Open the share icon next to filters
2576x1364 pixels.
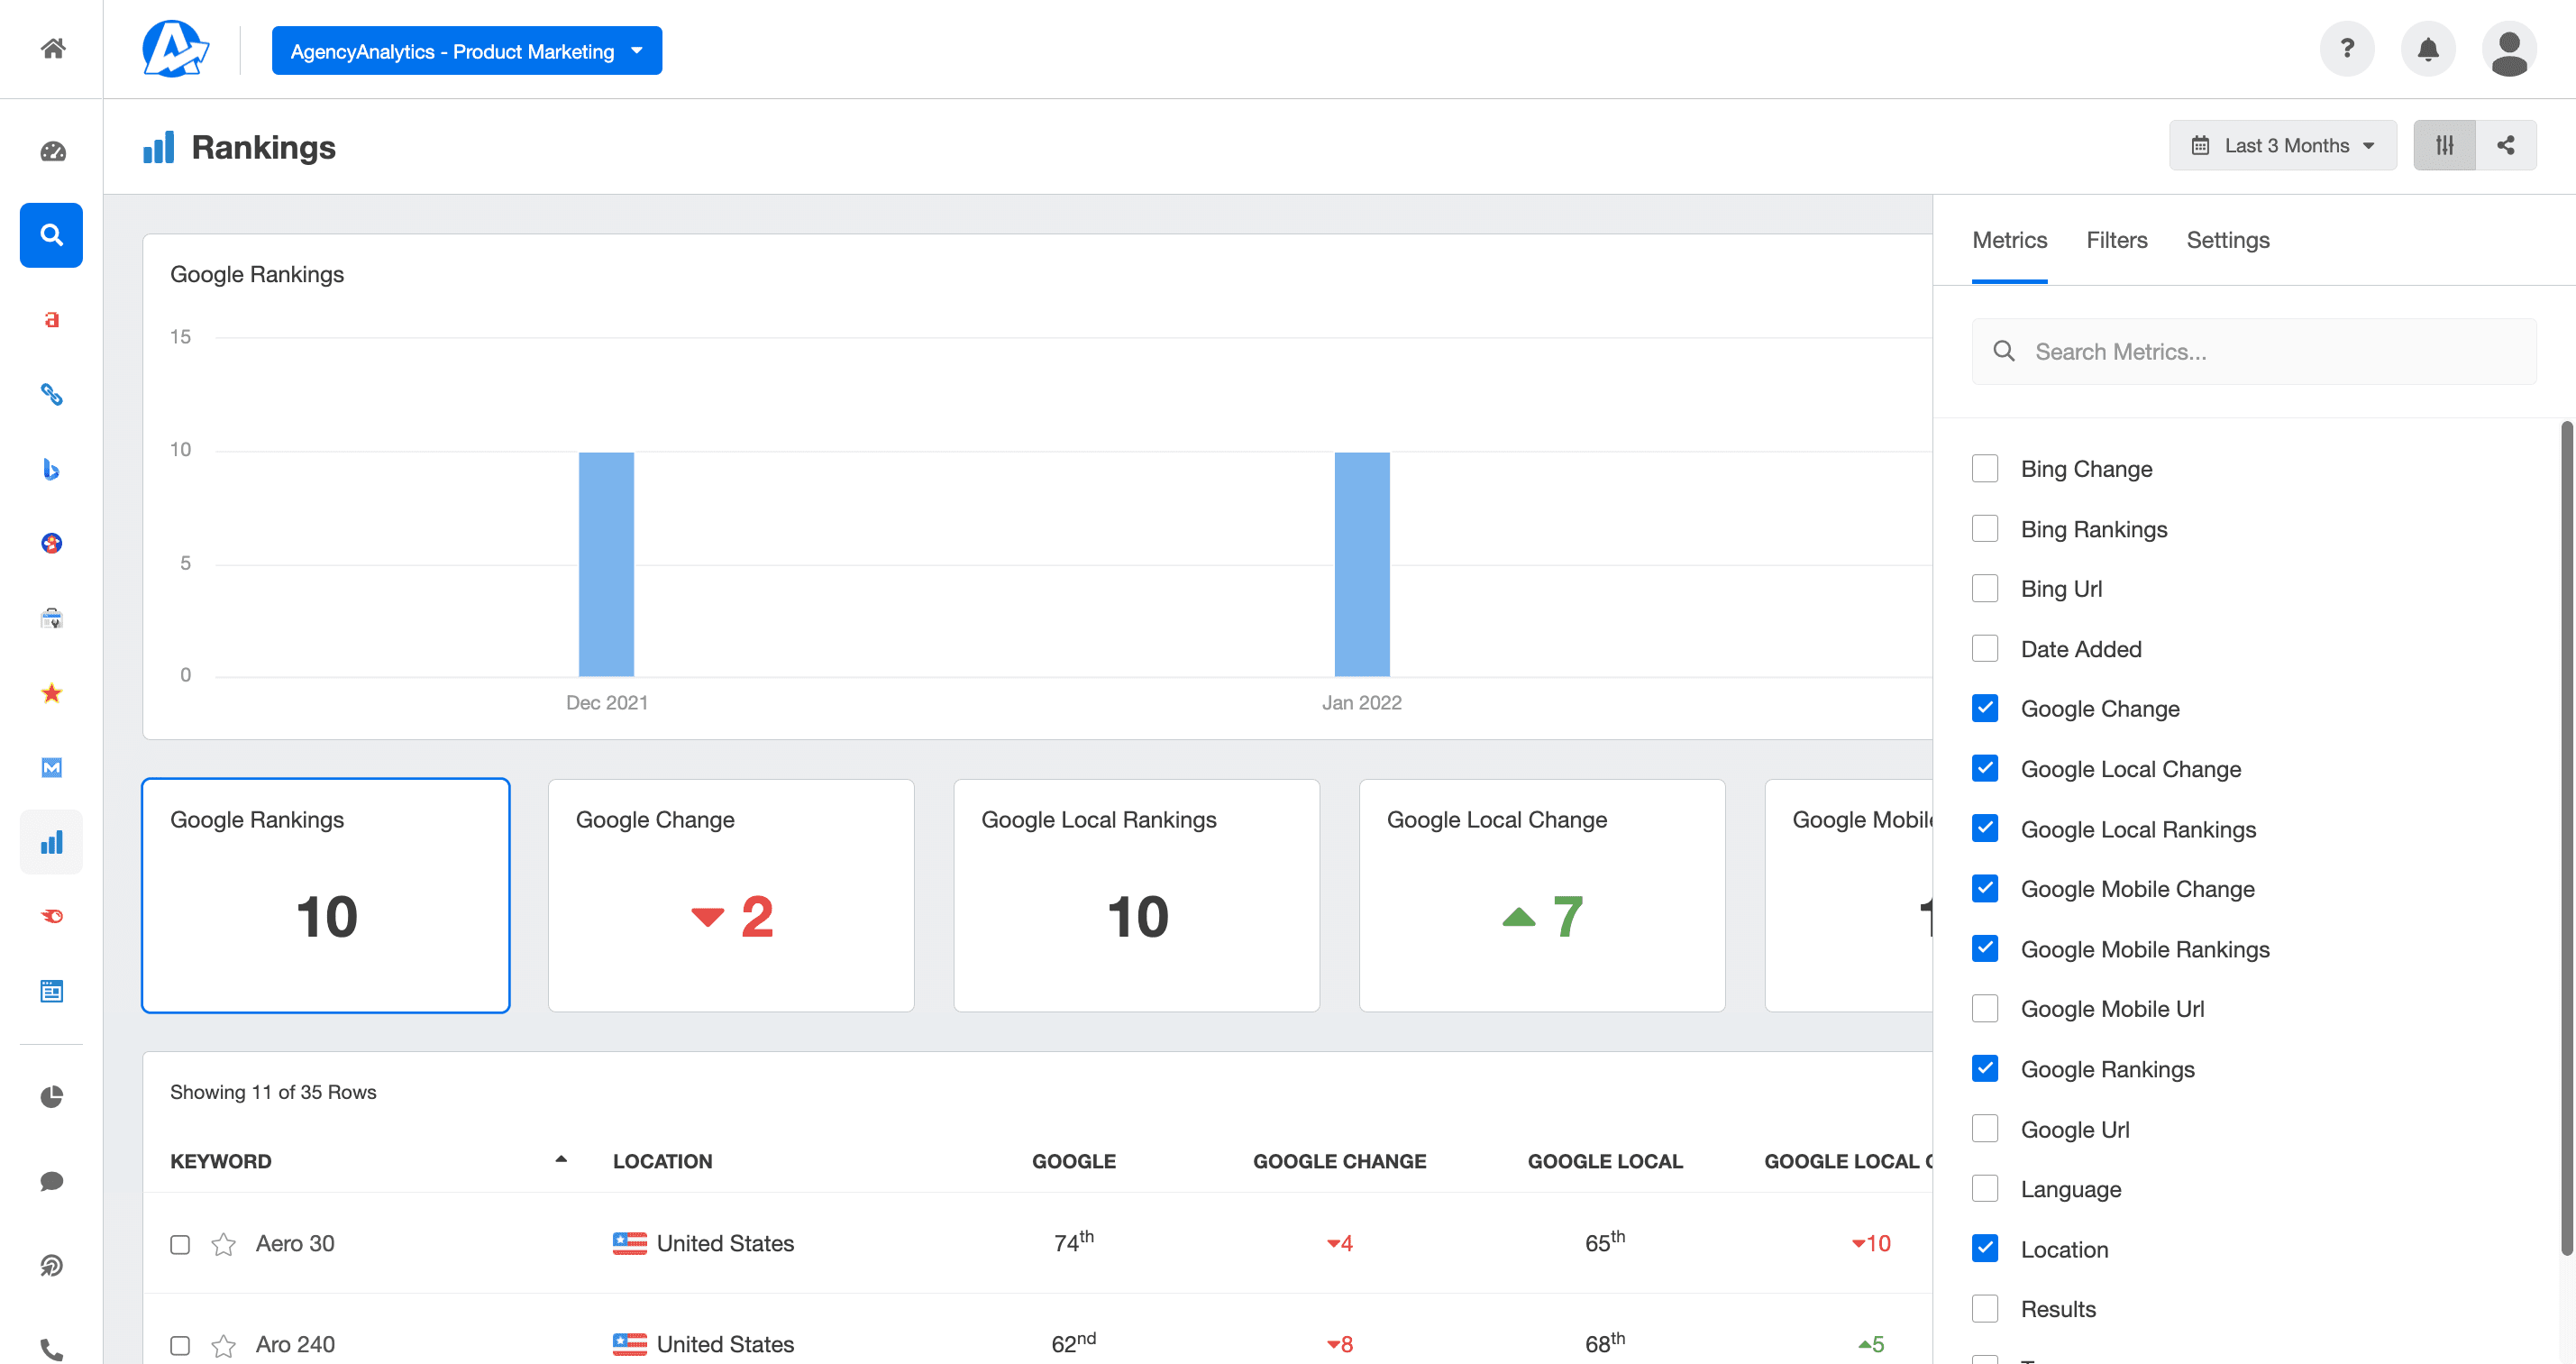[x=2507, y=145]
